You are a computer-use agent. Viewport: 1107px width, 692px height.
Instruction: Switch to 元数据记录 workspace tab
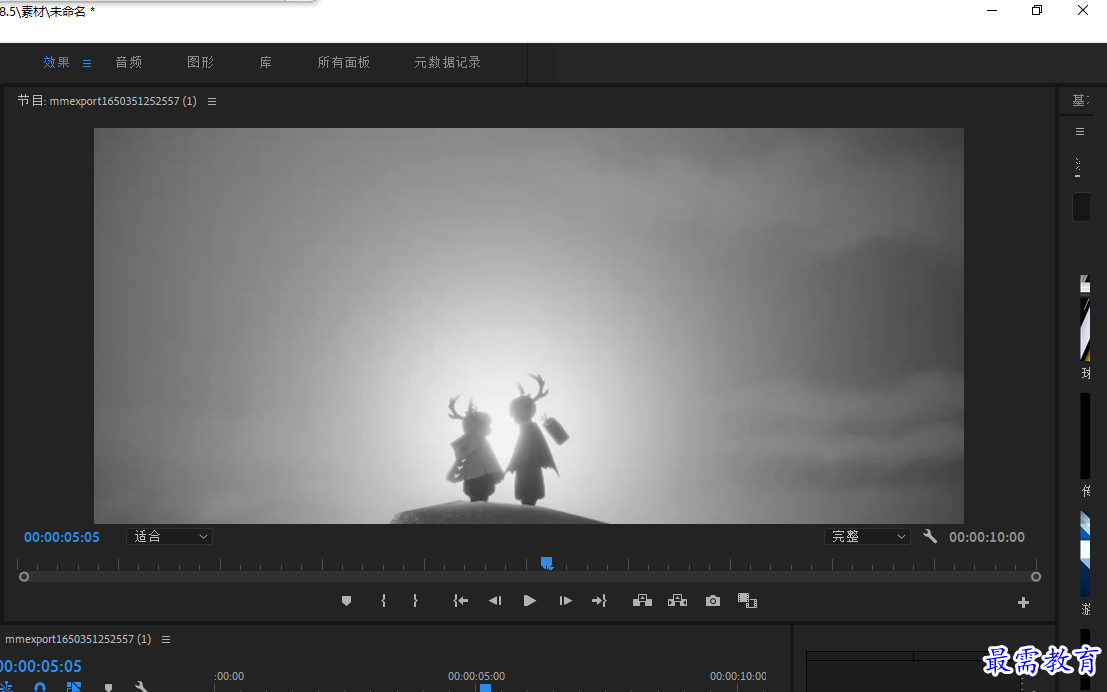click(x=448, y=62)
